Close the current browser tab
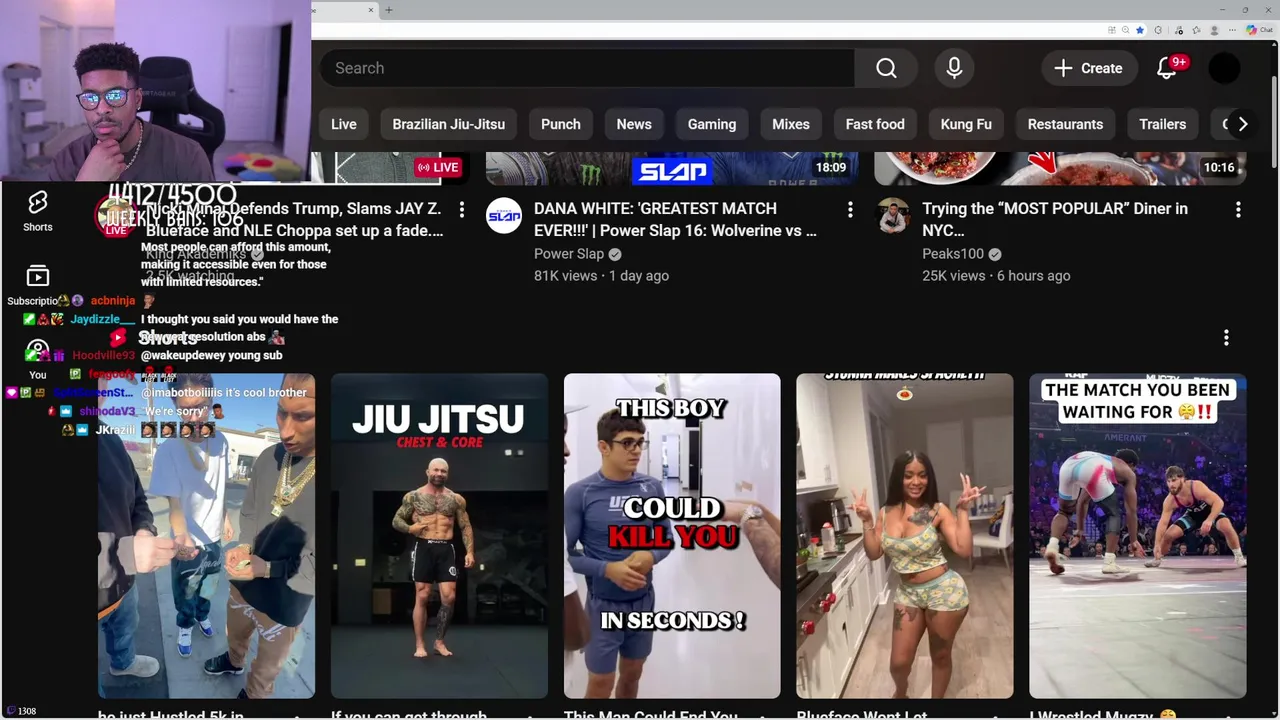The image size is (1280, 720). tap(371, 10)
